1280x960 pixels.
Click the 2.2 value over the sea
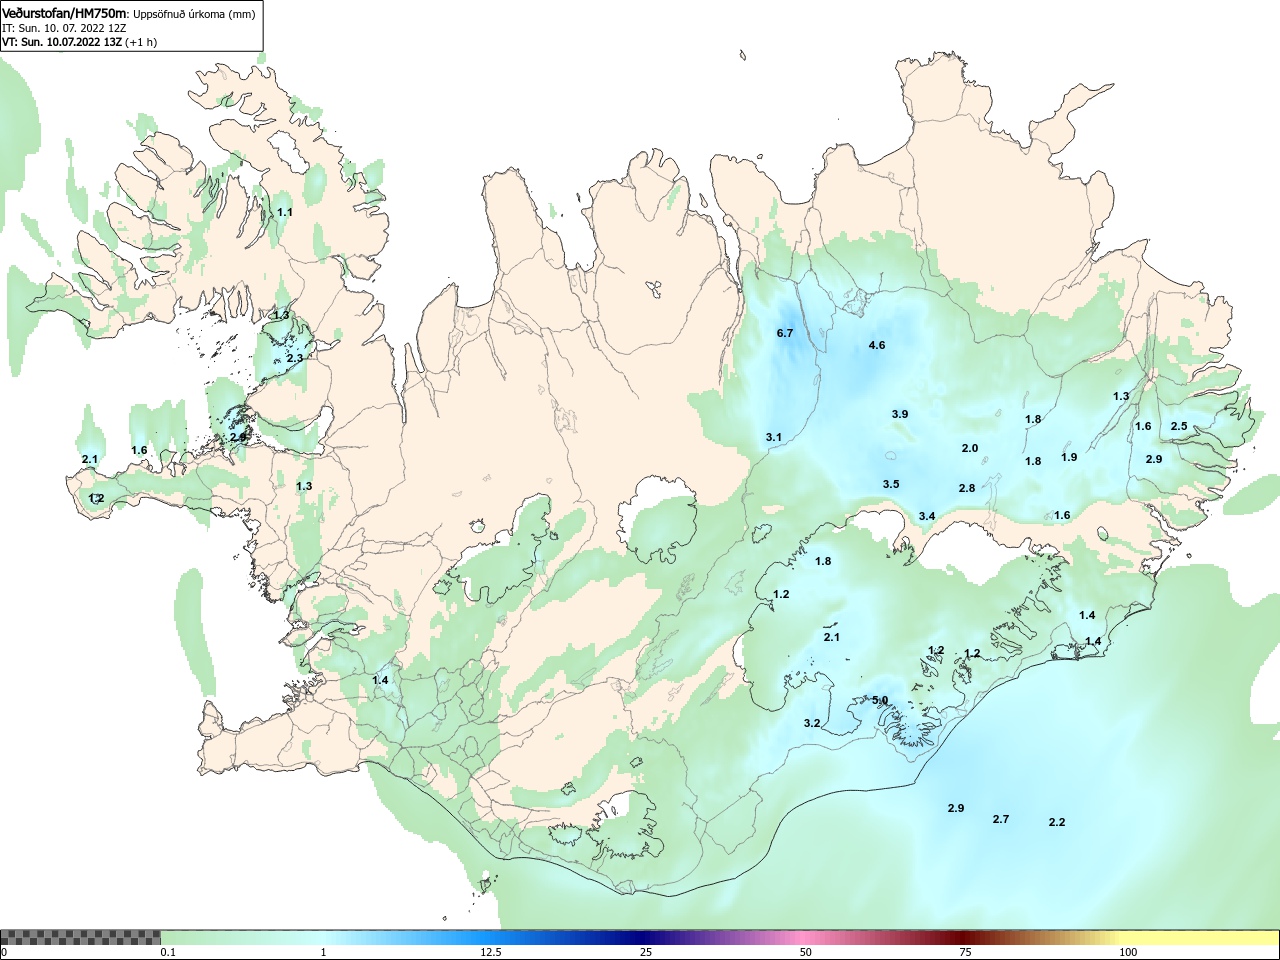pos(1057,822)
